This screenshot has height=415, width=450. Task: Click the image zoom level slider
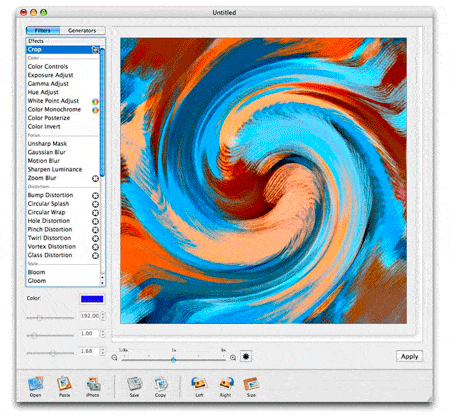(x=174, y=360)
